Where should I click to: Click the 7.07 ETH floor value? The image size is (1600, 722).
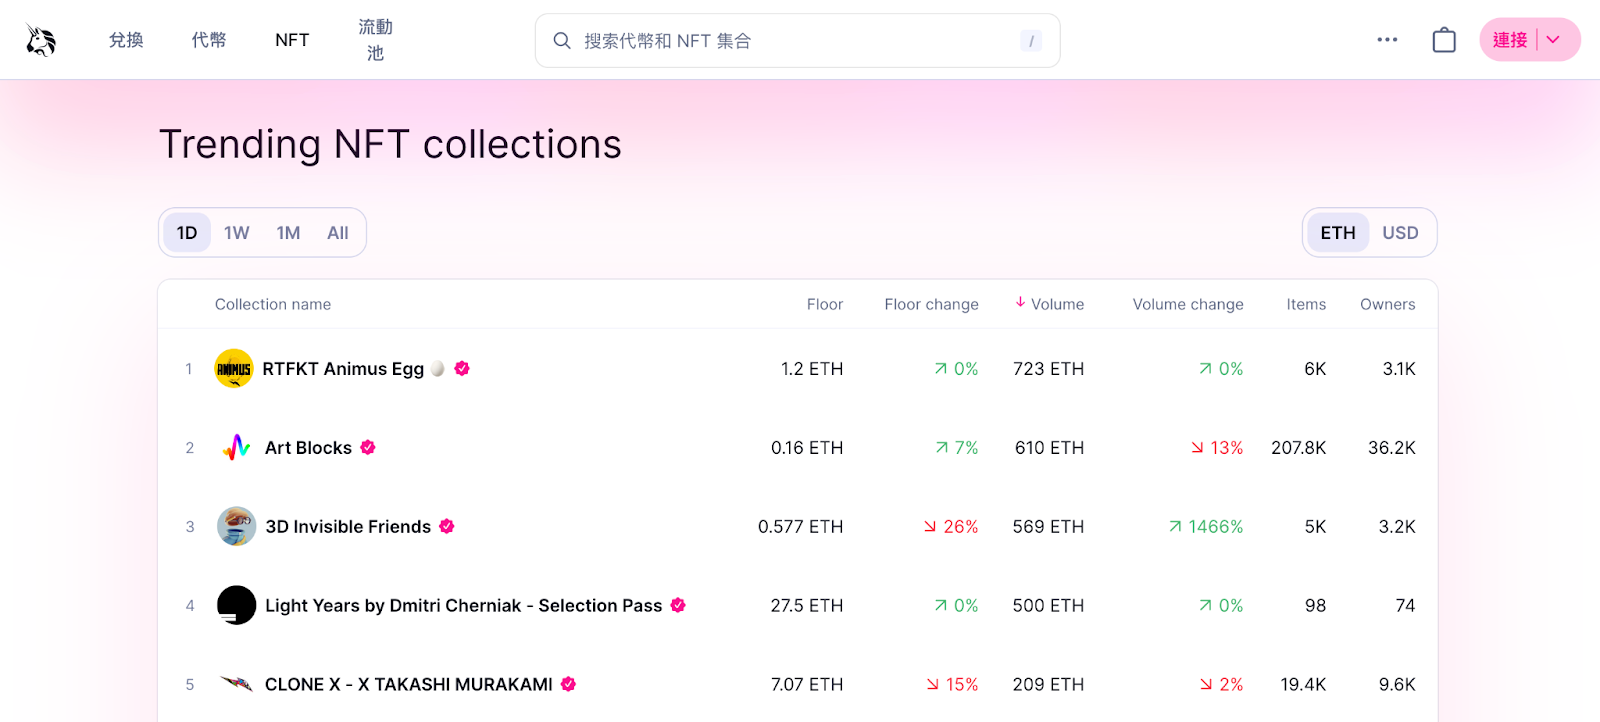(x=807, y=685)
